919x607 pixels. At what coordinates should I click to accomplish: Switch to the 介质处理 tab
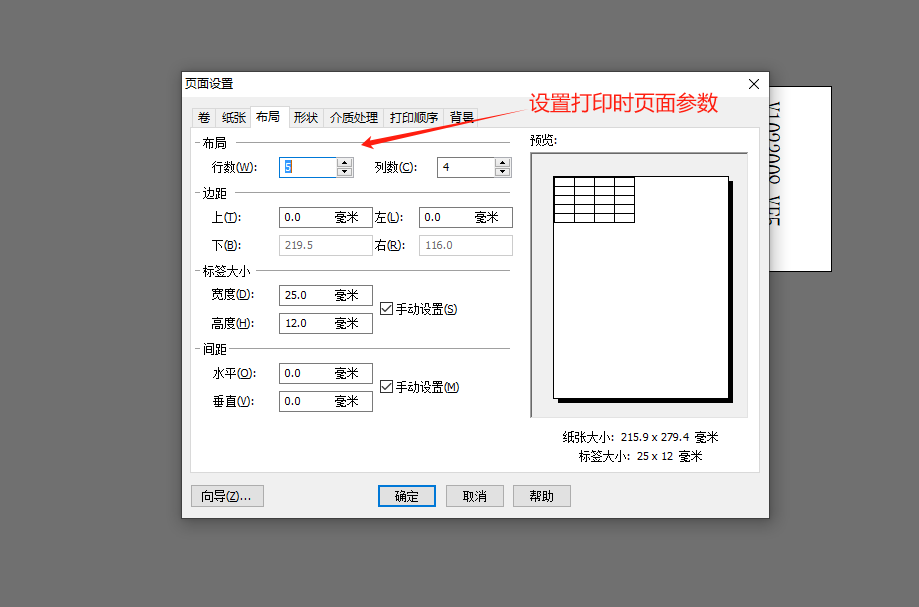coord(353,118)
